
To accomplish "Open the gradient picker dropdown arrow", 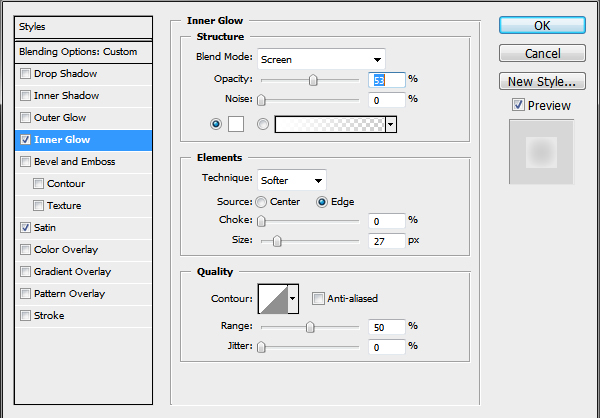I will tap(391, 124).
